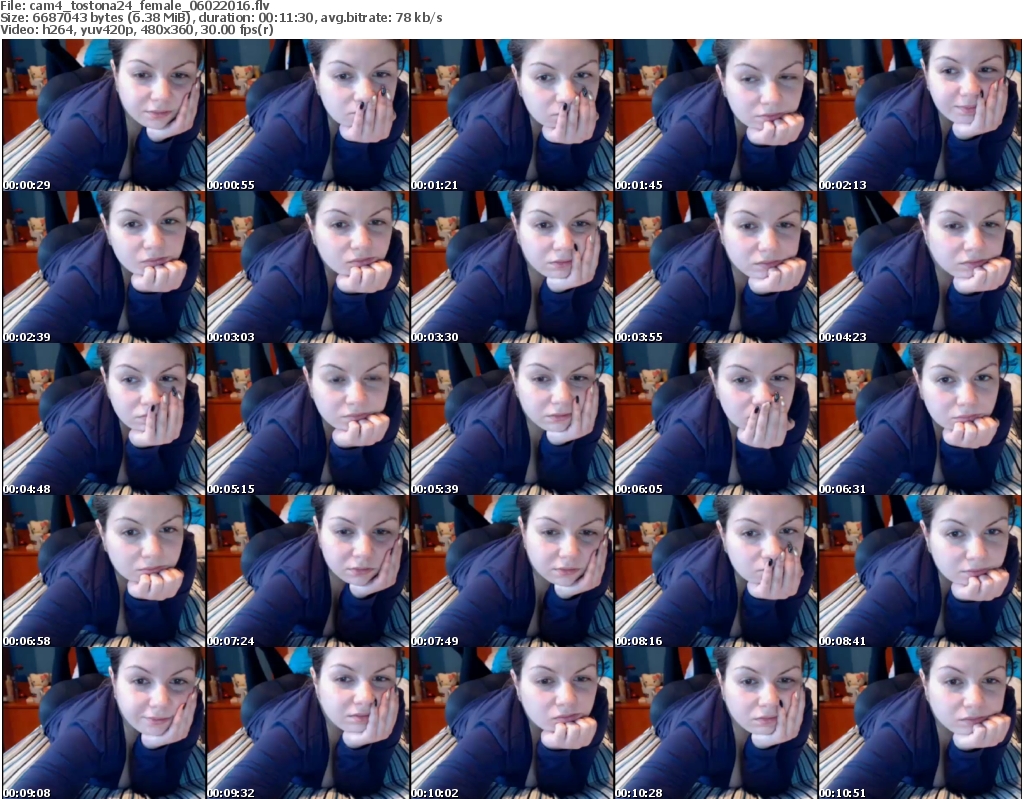Select the thumbnail timestamped 00:03:55

click(x=715, y=267)
